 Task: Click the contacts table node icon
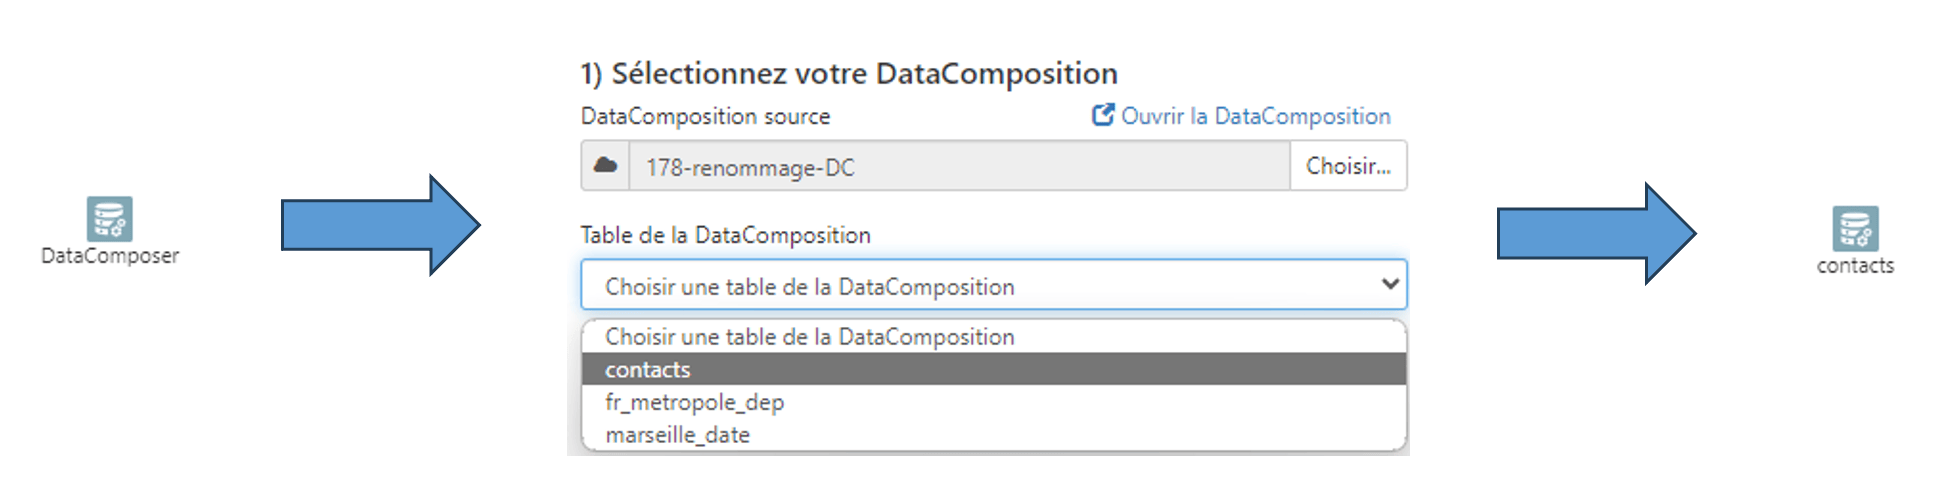click(x=1855, y=228)
